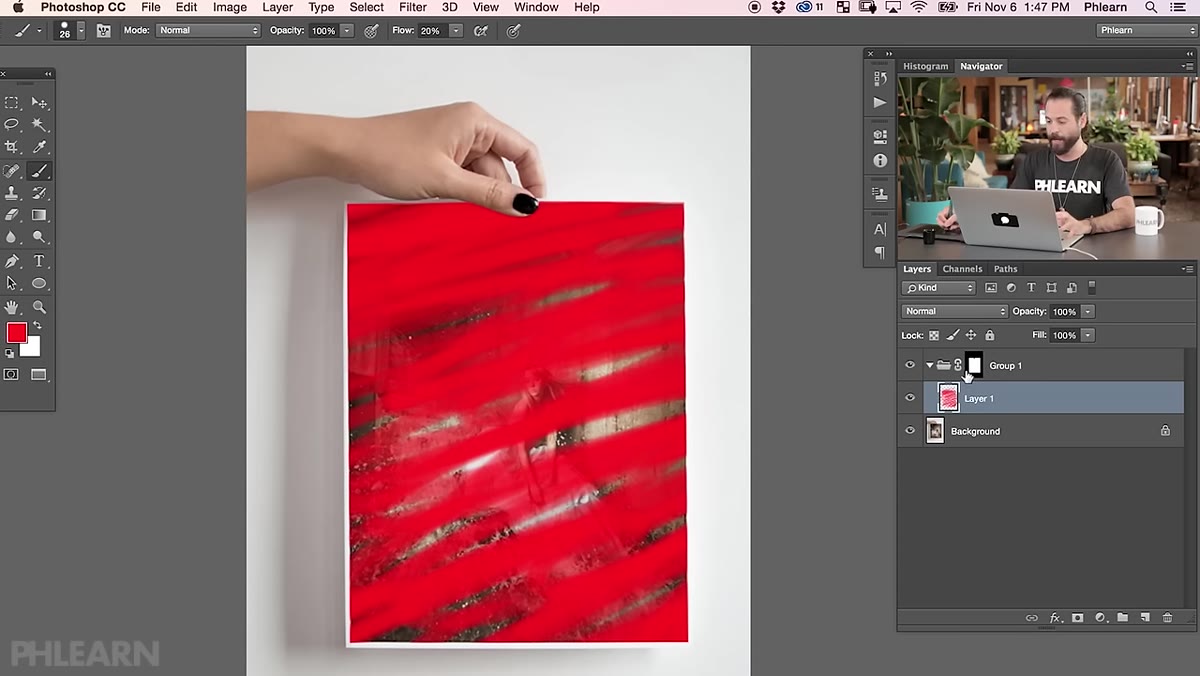Open the Character panel icon

pos(880,229)
